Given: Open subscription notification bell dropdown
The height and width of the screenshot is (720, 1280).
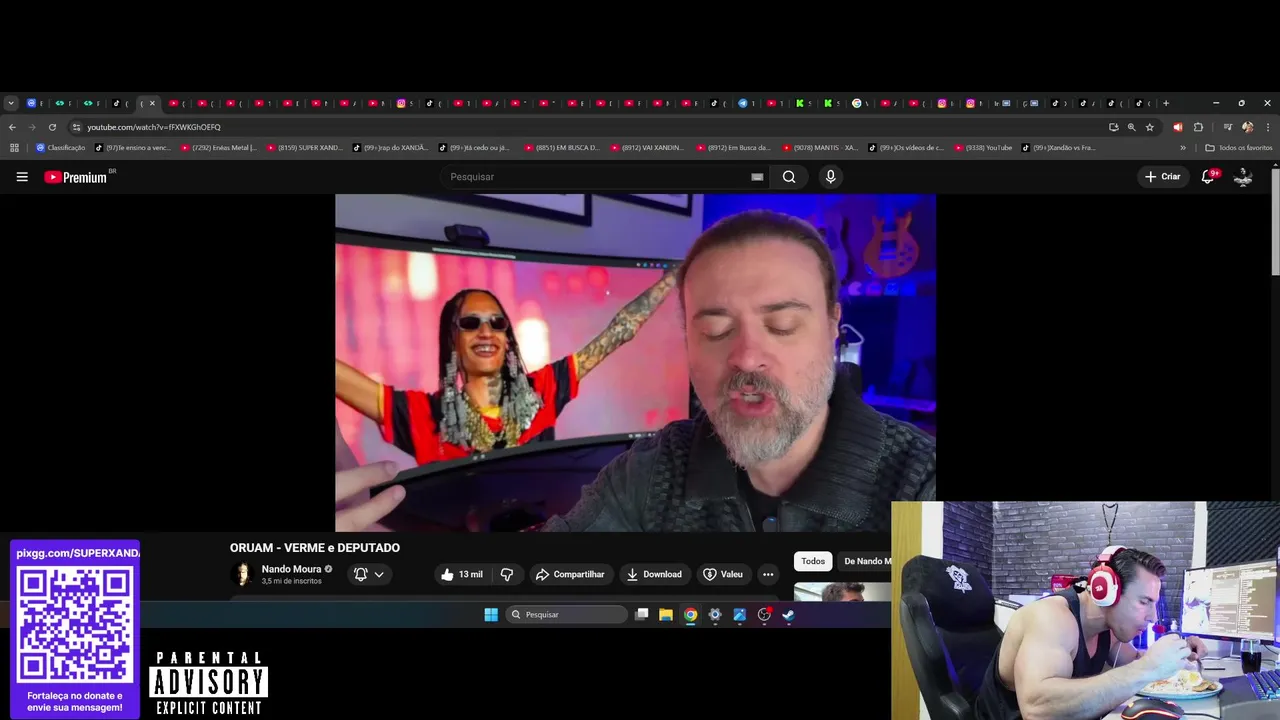Looking at the screenshot, I should coord(369,574).
